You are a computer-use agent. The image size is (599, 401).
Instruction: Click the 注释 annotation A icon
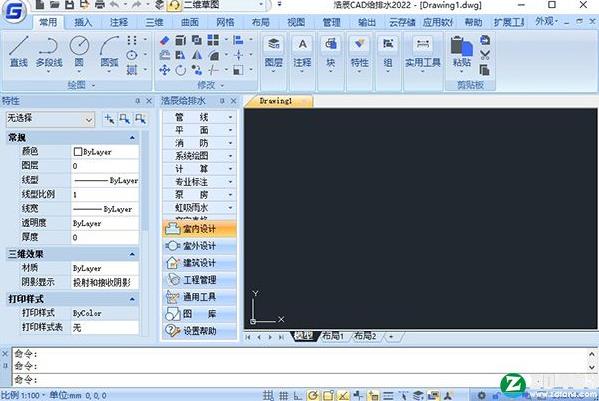(x=302, y=53)
